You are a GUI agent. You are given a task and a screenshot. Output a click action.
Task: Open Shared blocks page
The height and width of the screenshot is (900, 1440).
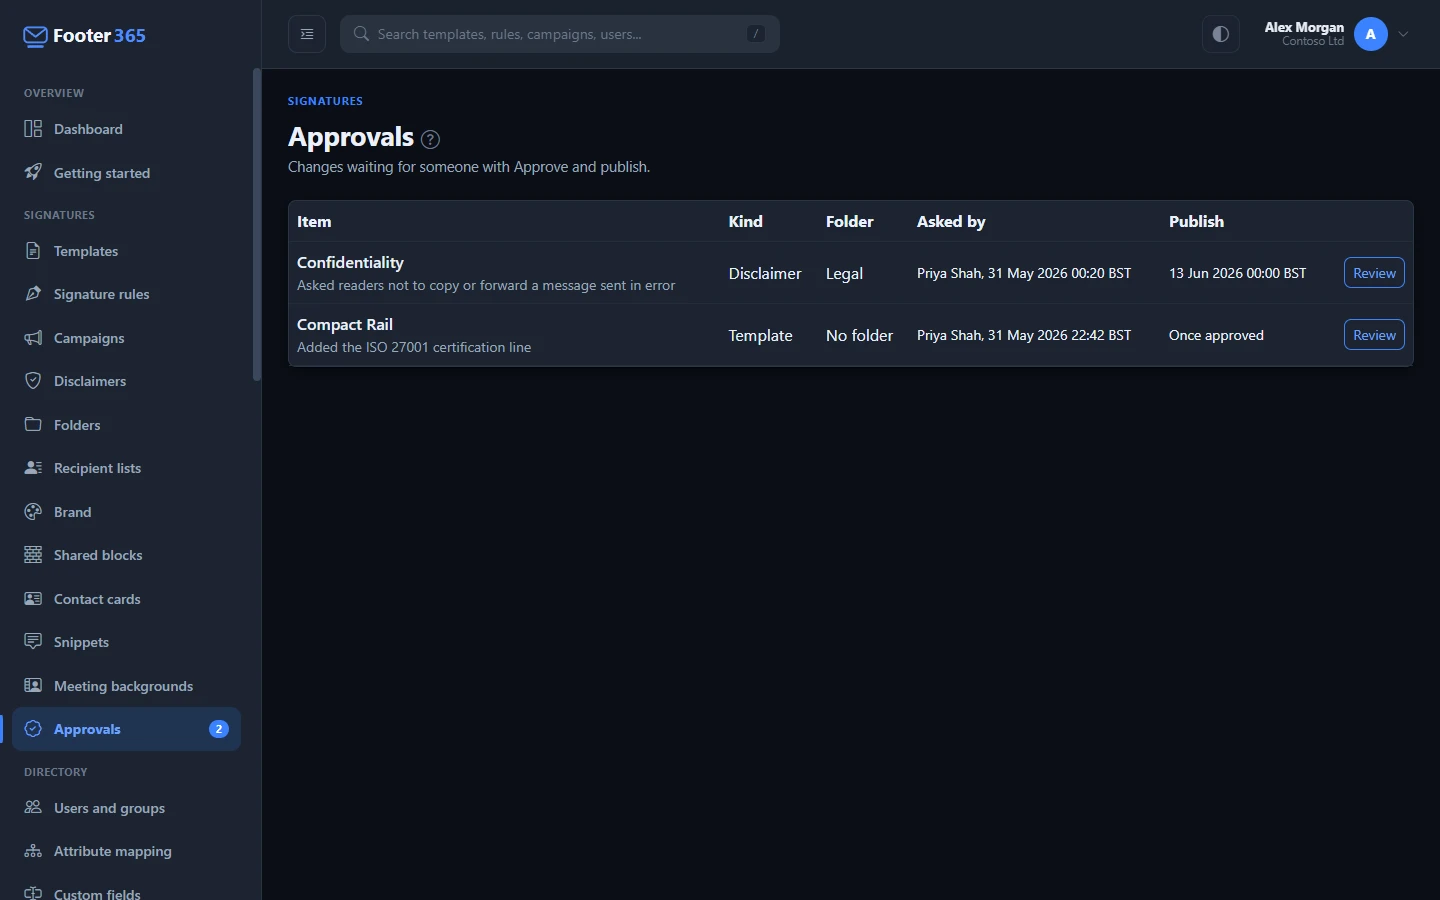pos(126,555)
